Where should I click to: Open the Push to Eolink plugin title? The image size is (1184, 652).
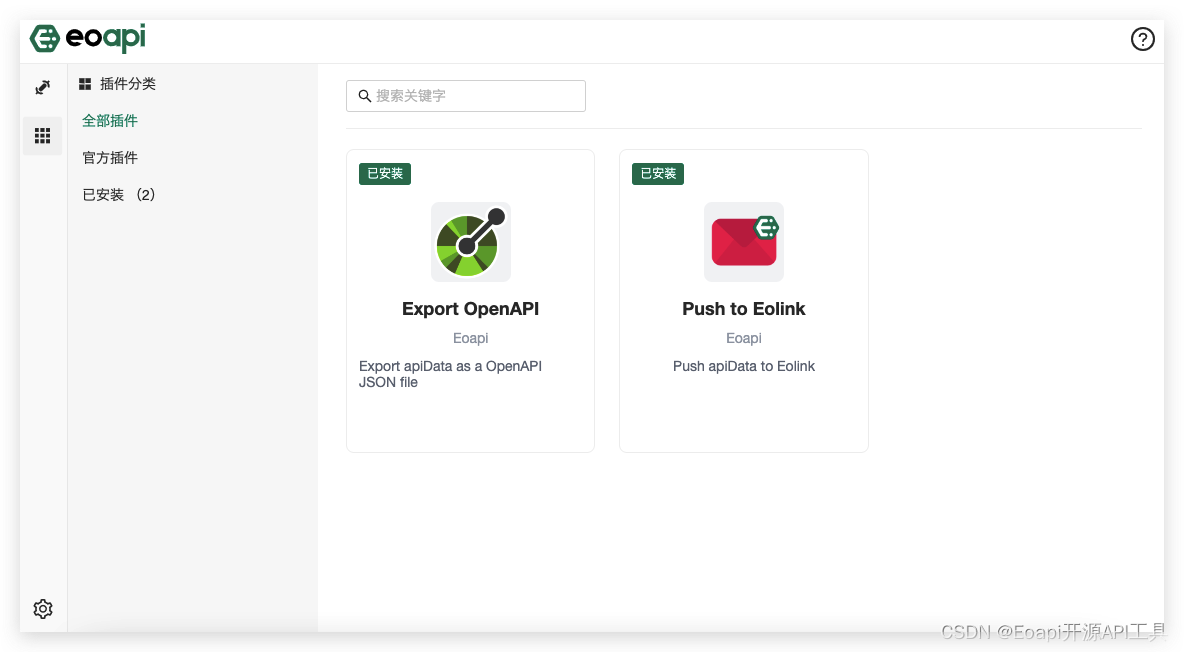(x=744, y=309)
